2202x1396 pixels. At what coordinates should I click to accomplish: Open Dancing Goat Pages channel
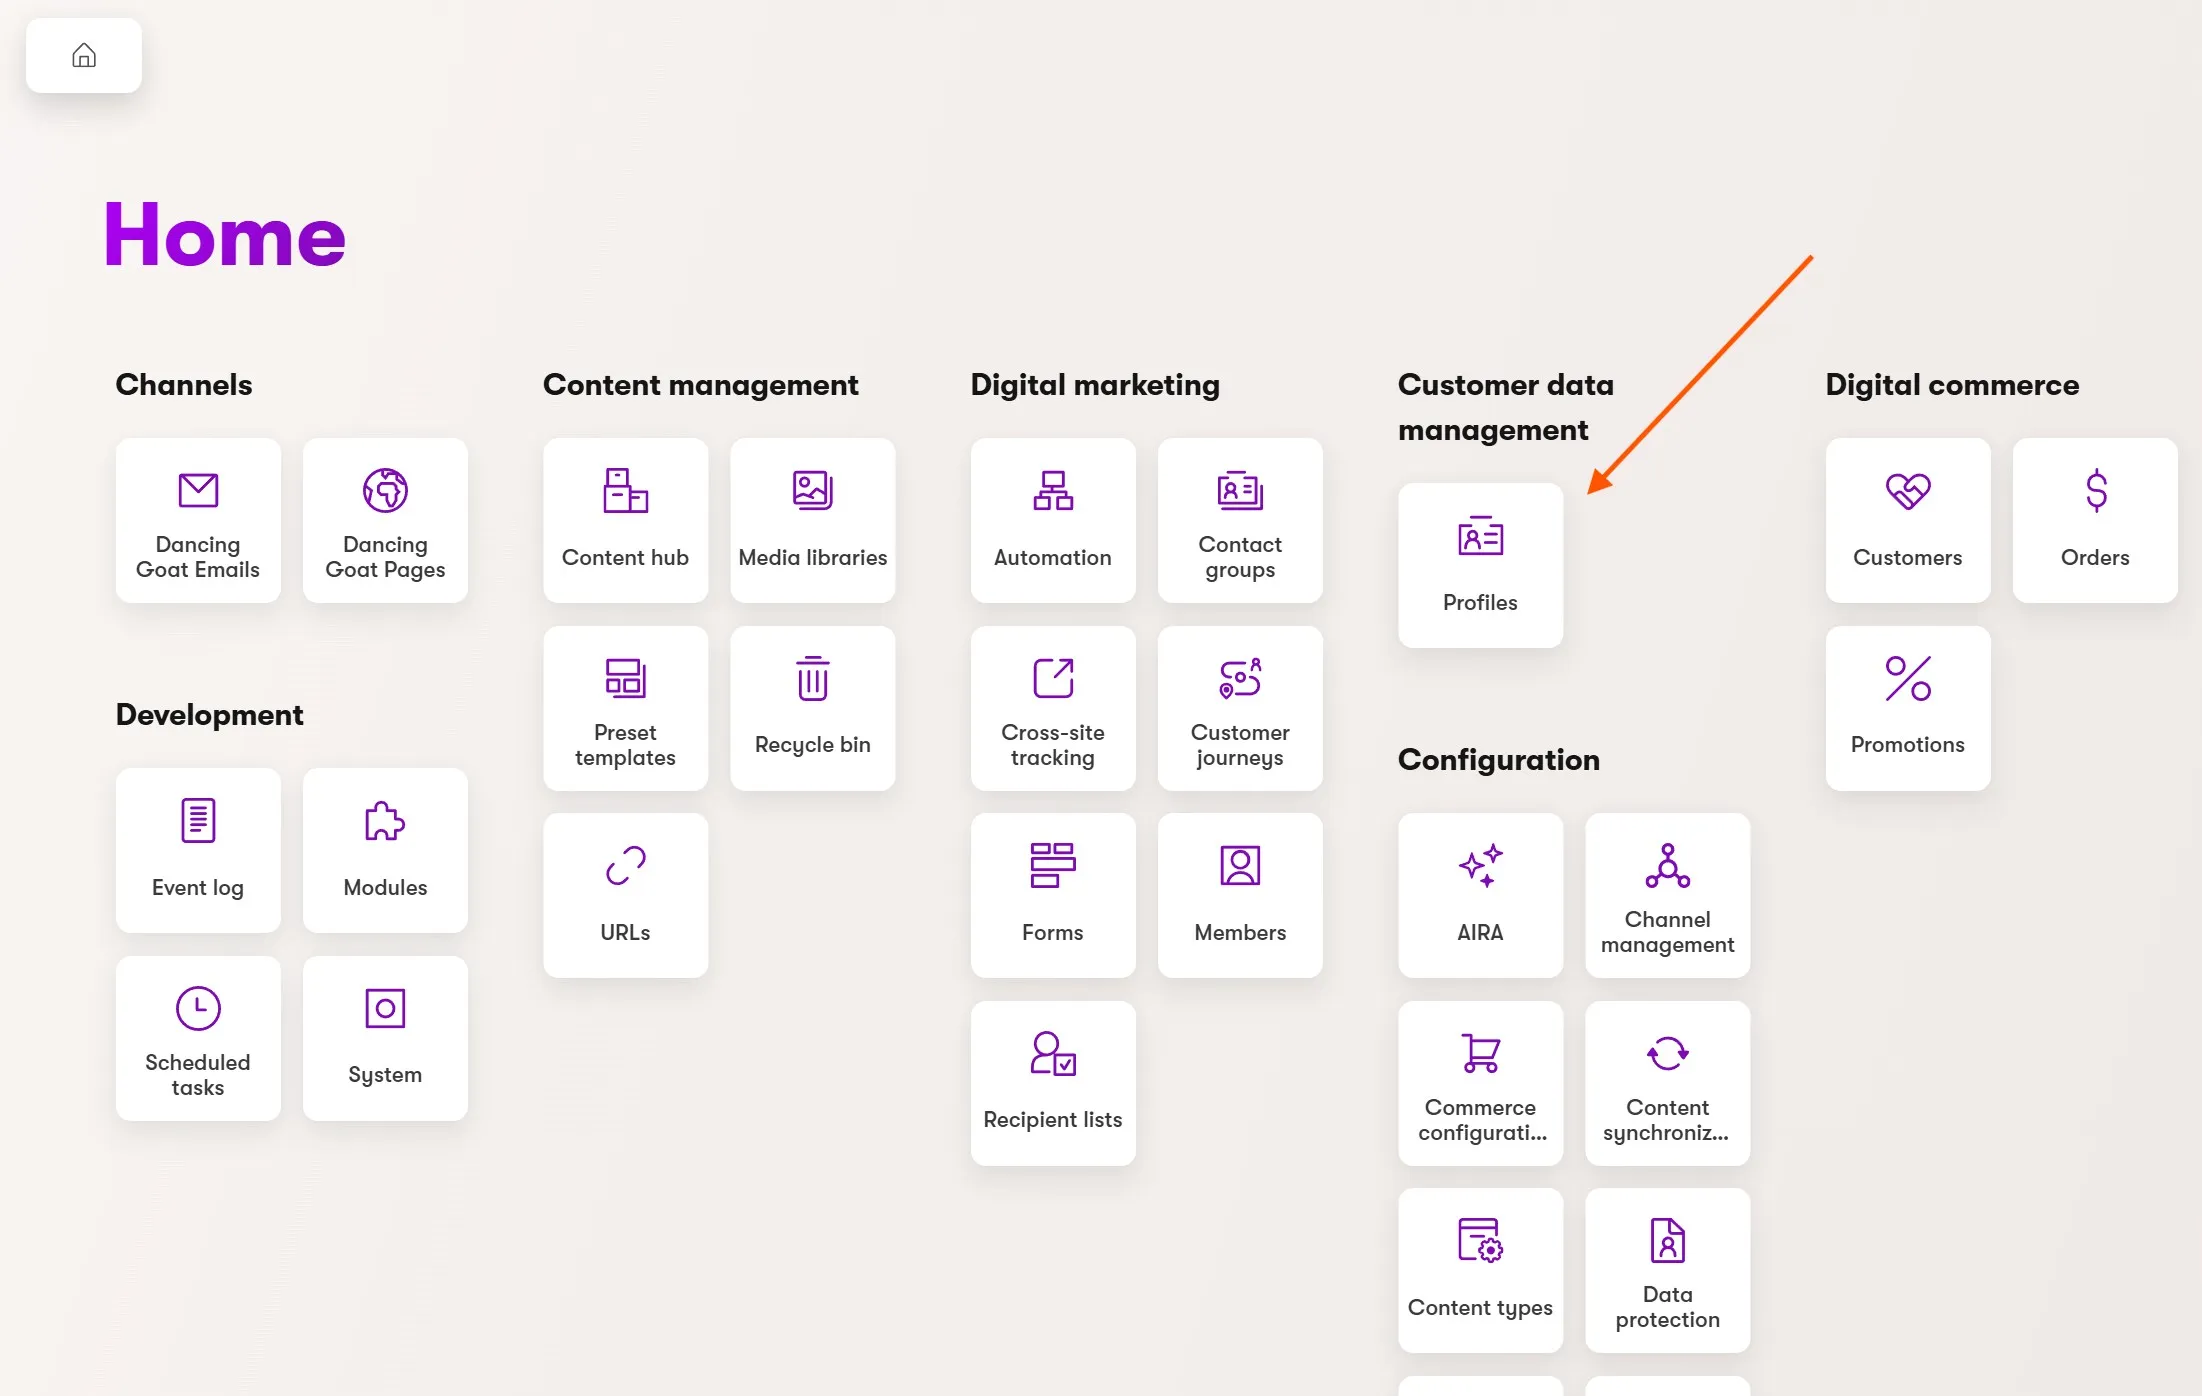pos(385,520)
